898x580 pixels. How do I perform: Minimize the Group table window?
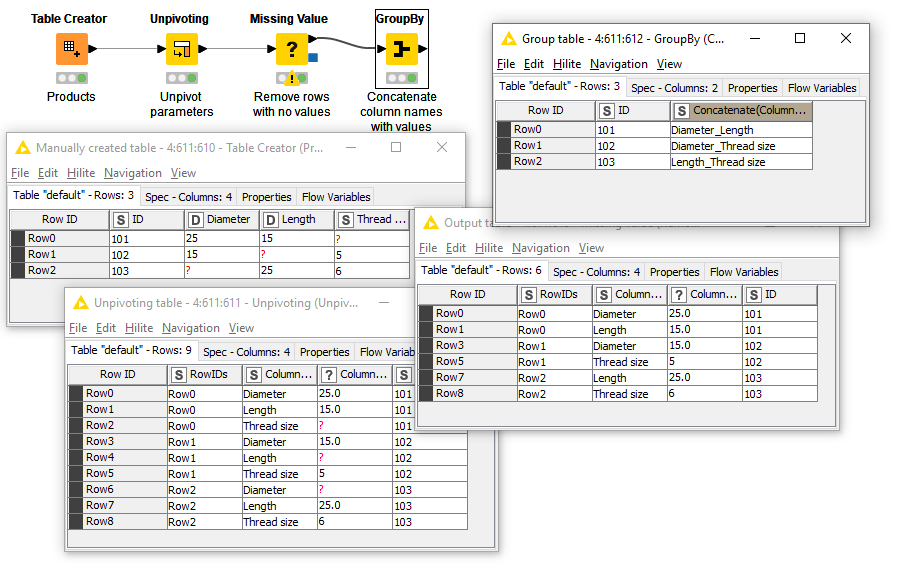coord(755,38)
